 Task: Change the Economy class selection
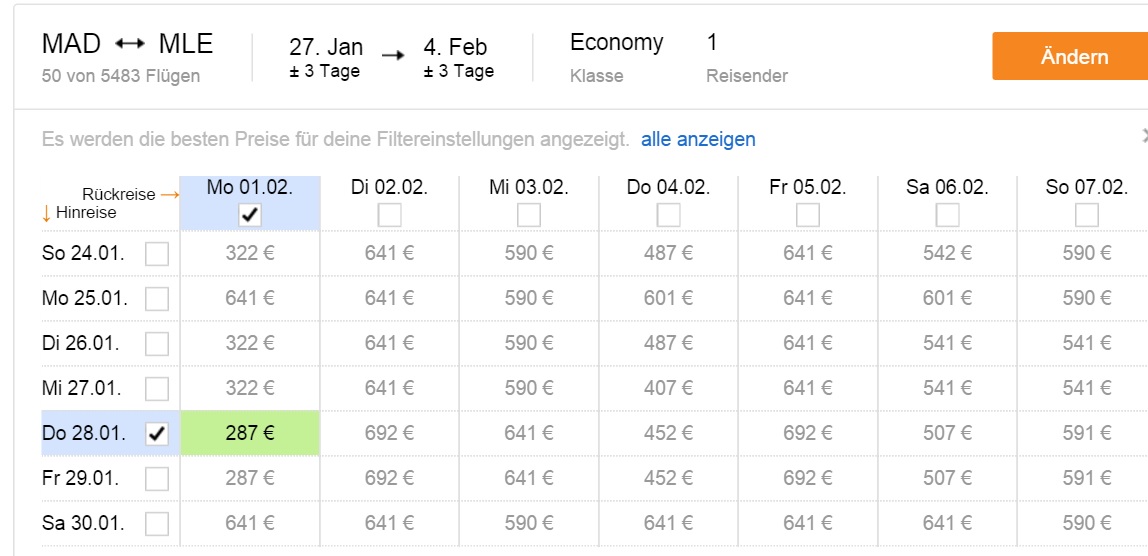pyautogui.click(x=616, y=56)
